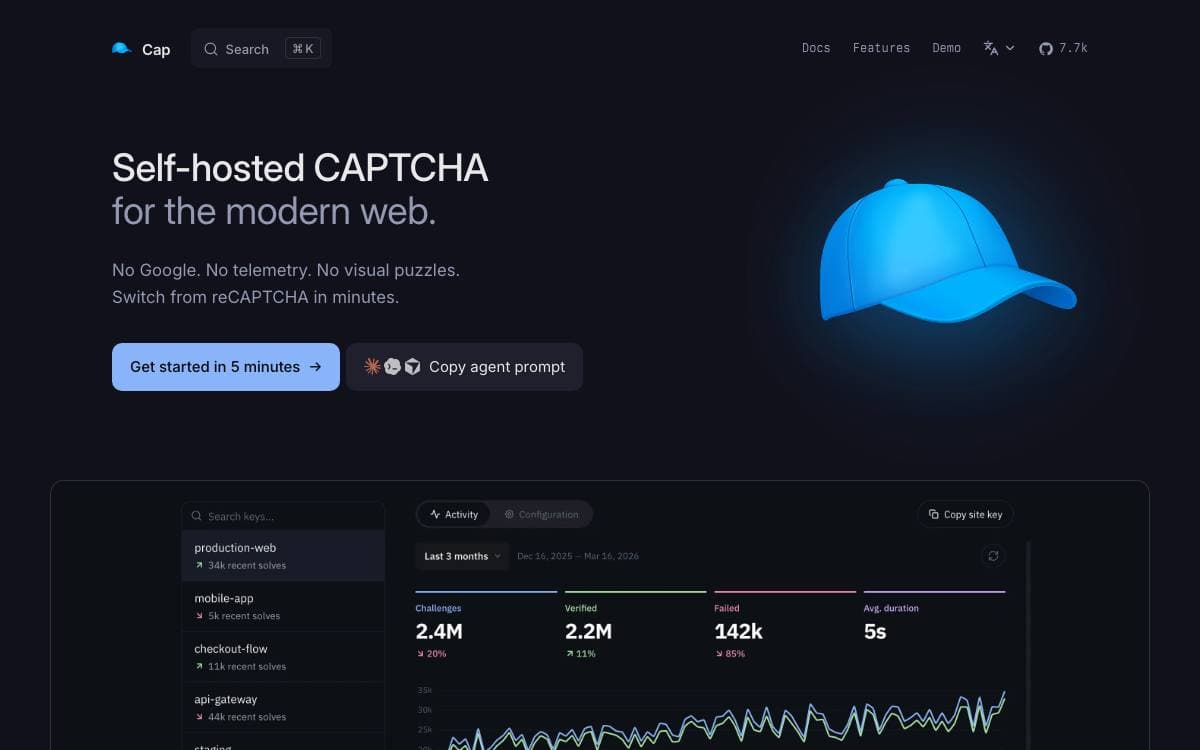Click Get started in 5 minutes

coord(226,367)
